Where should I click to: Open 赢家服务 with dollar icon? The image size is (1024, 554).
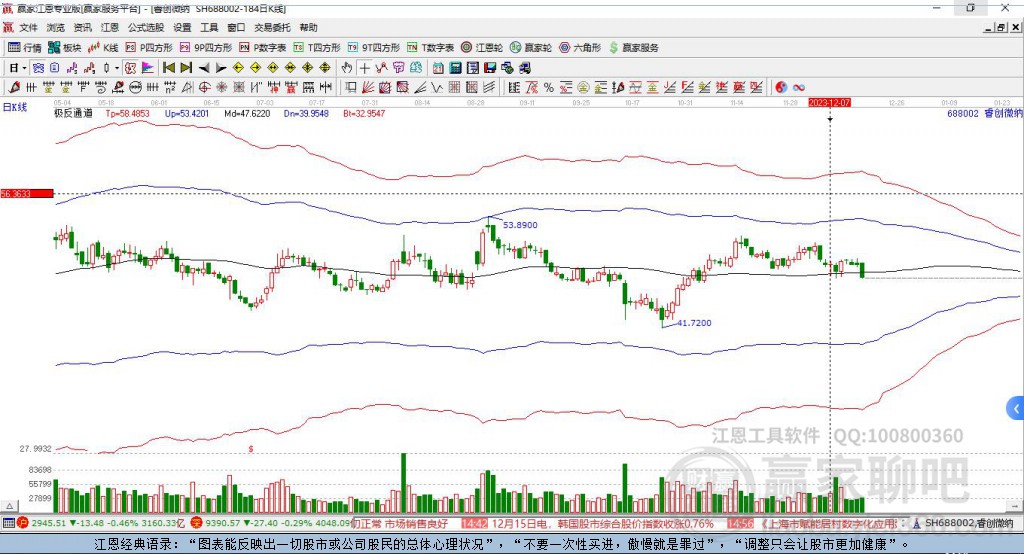pos(633,48)
